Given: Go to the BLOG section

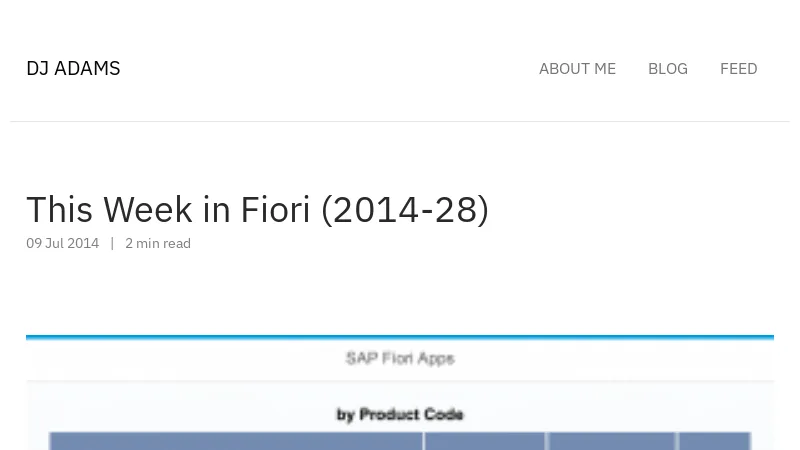Looking at the screenshot, I should [667, 69].
